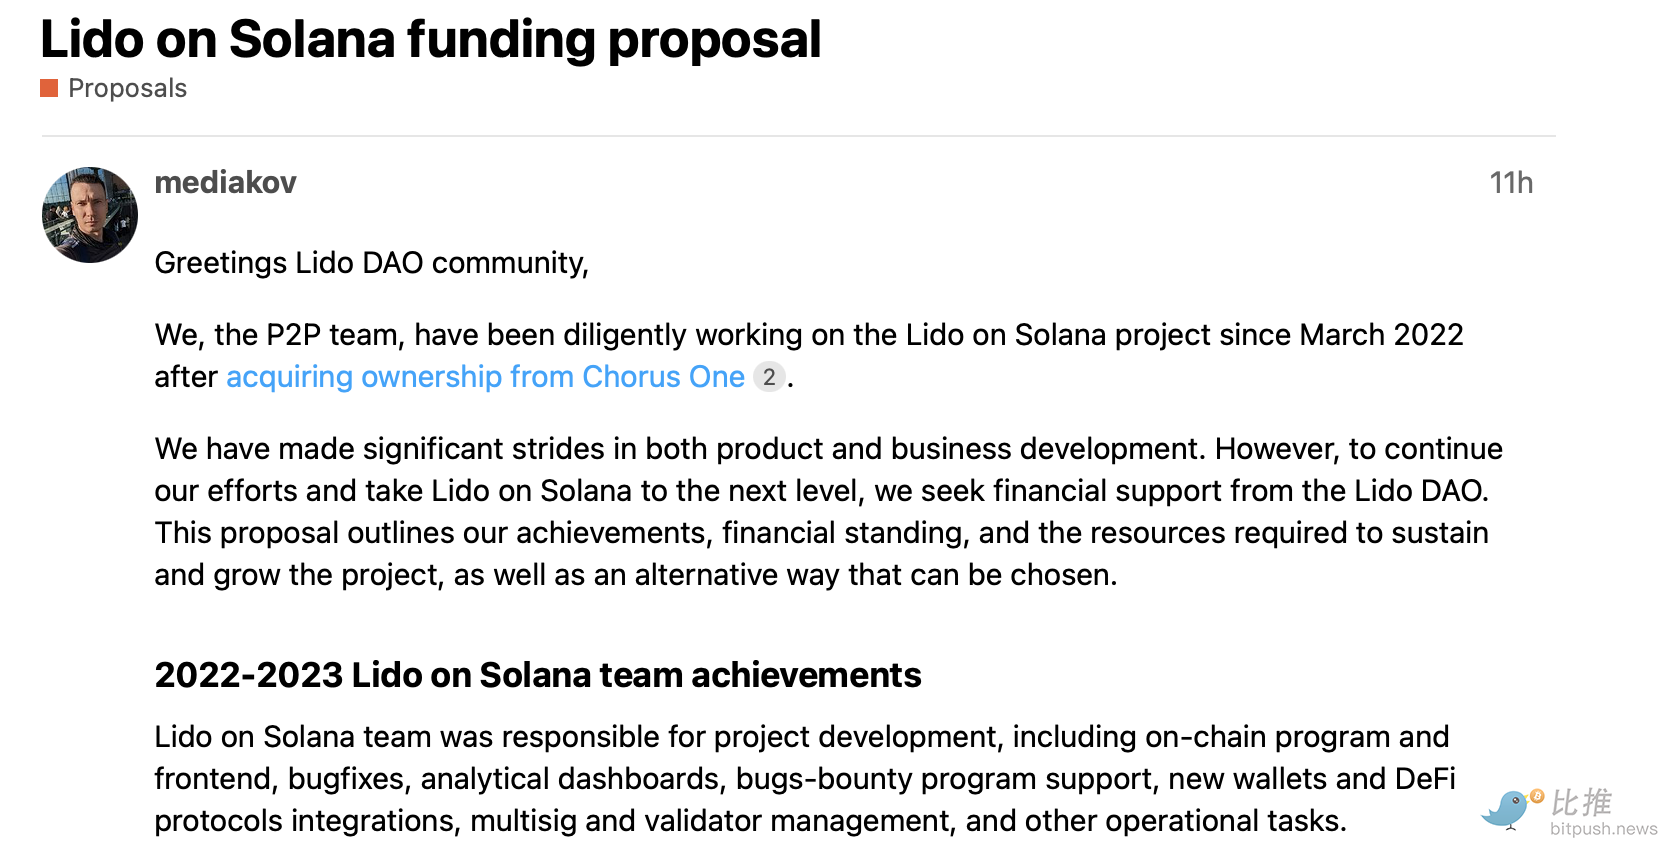This screenshot has width=1678, height=856.
Task: Click the We have made significant strides line
Action: 829,449
